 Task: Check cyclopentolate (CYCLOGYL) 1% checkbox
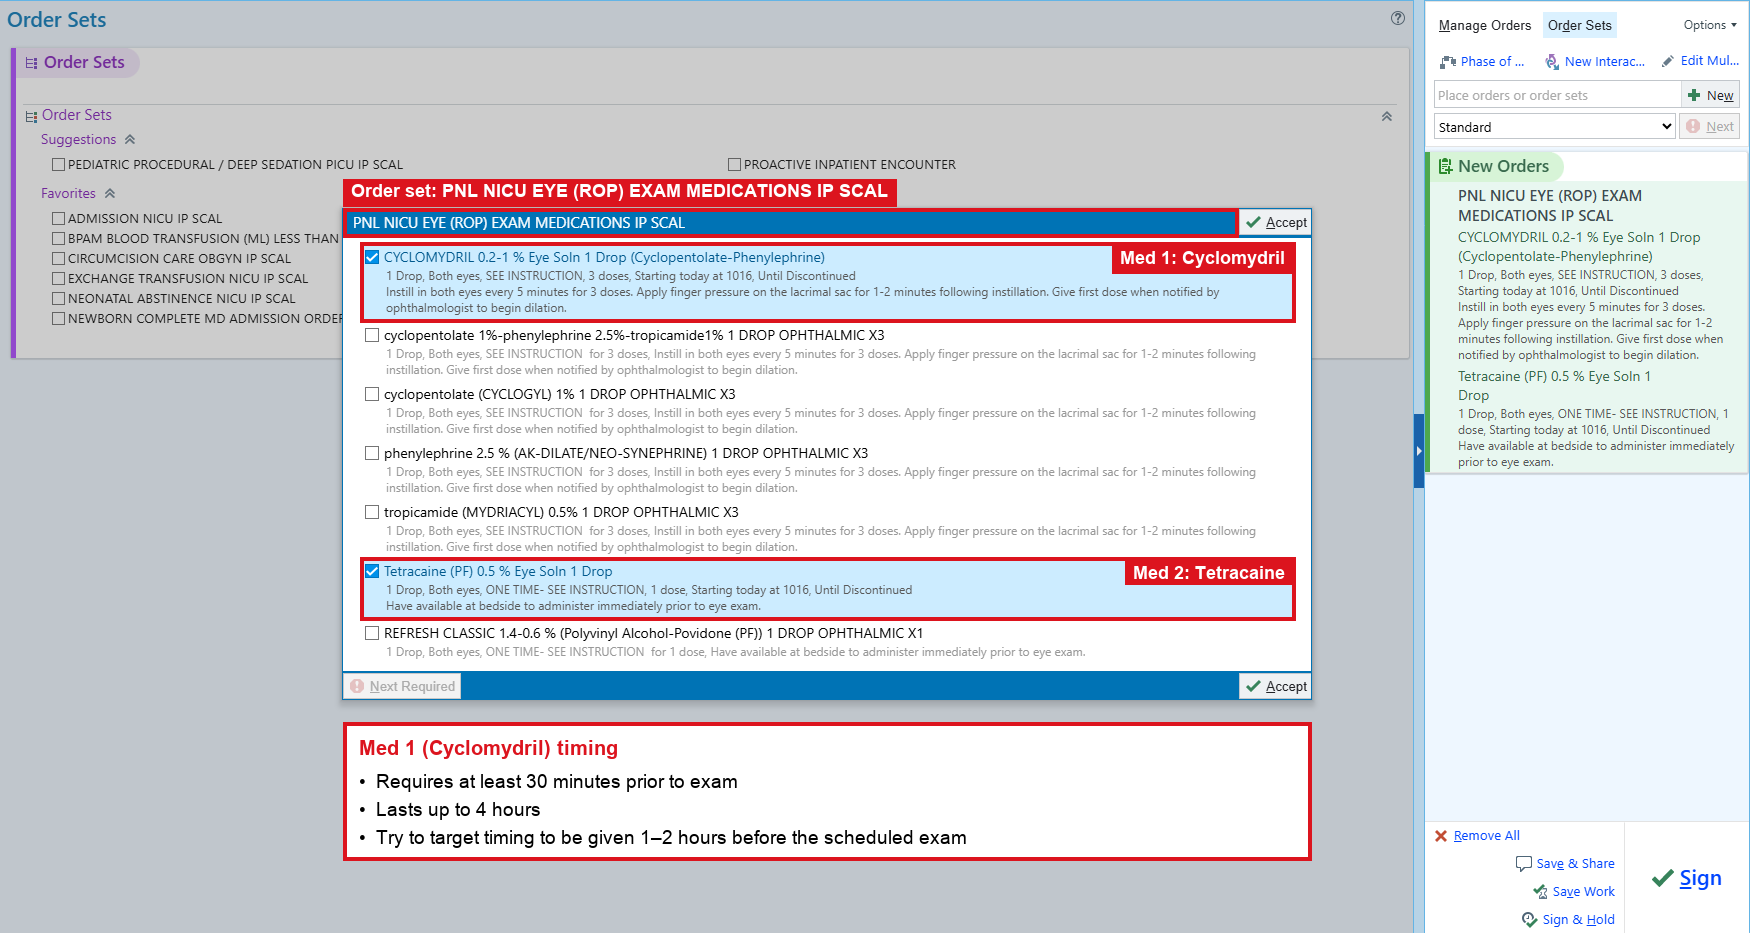pos(372,394)
